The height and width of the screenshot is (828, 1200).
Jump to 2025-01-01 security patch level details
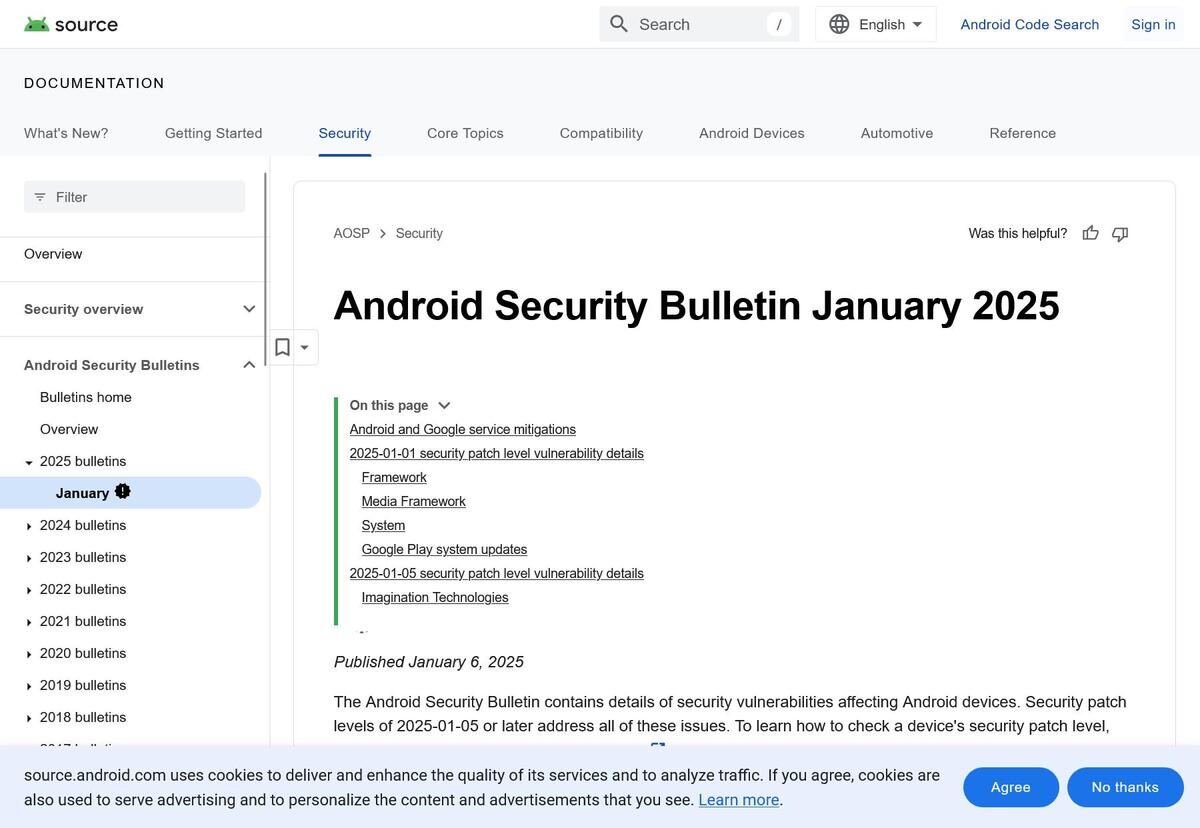point(497,453)
